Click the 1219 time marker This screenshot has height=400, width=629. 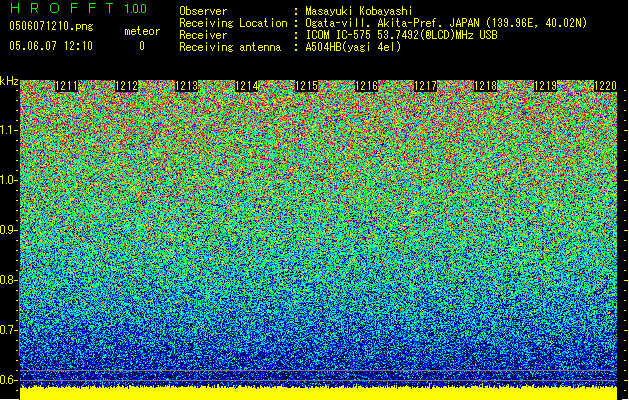tap(545, 86)
